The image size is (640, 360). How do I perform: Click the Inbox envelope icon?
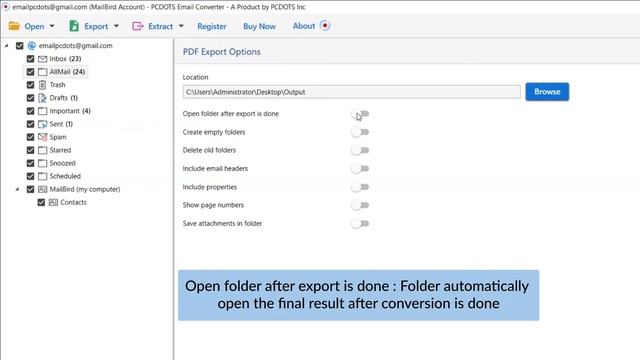point(42,59)
